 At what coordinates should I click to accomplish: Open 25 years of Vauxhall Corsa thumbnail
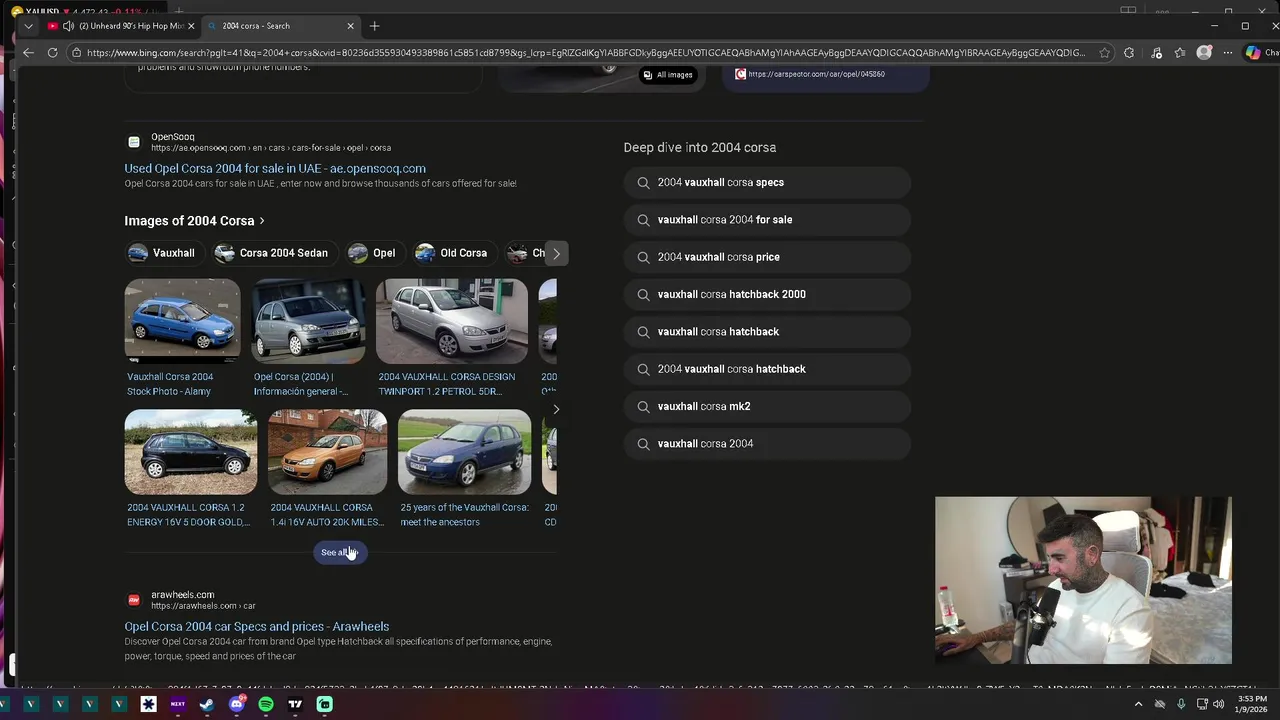click(x=464, y=452)
